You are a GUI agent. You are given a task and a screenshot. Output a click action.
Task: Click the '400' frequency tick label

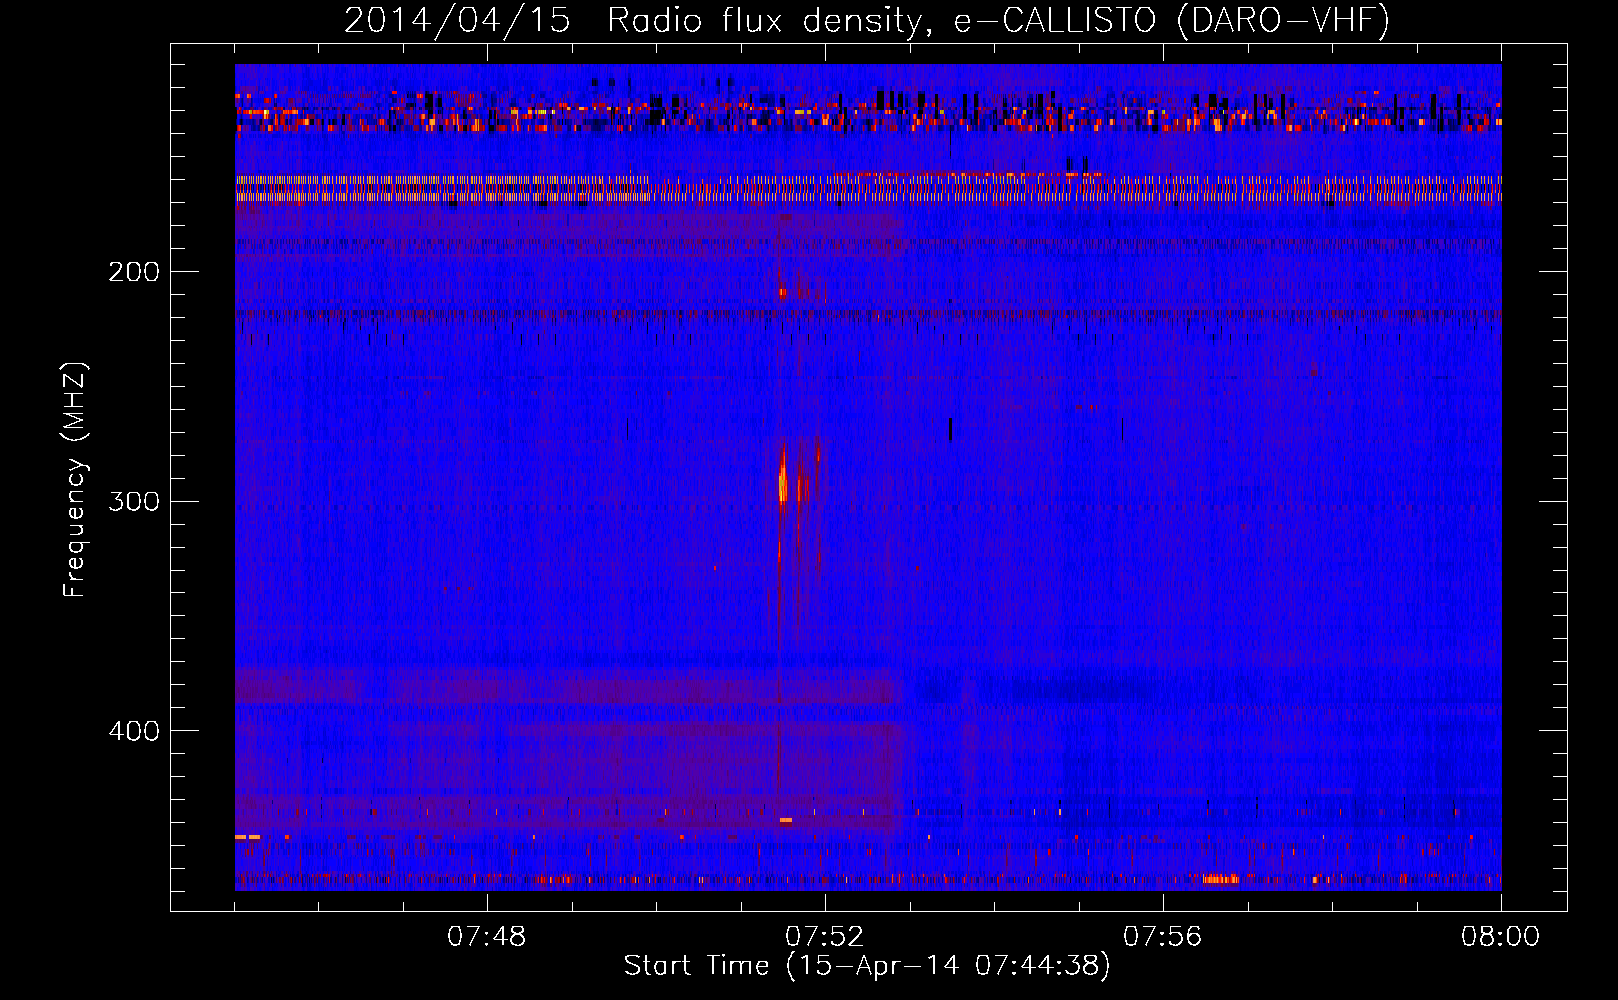pos(134,731)
